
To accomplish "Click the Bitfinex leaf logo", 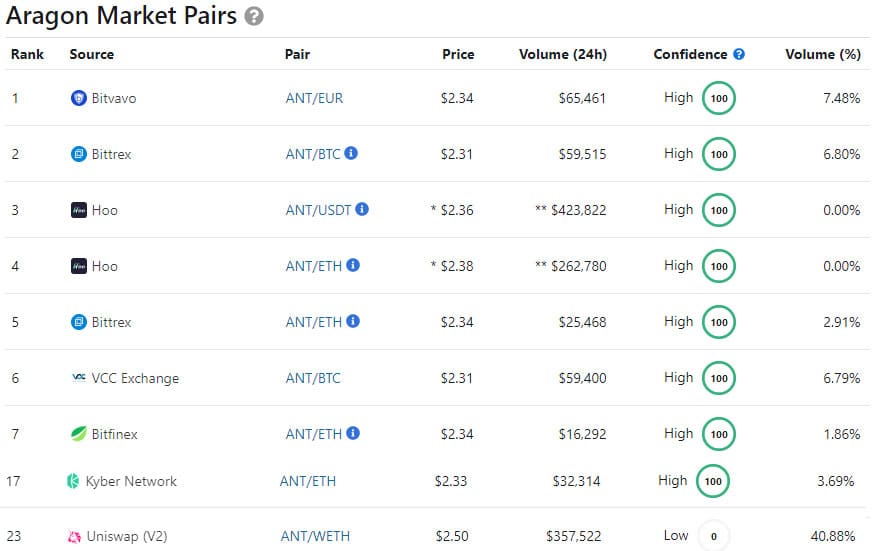I will click(x=79, y=434).
